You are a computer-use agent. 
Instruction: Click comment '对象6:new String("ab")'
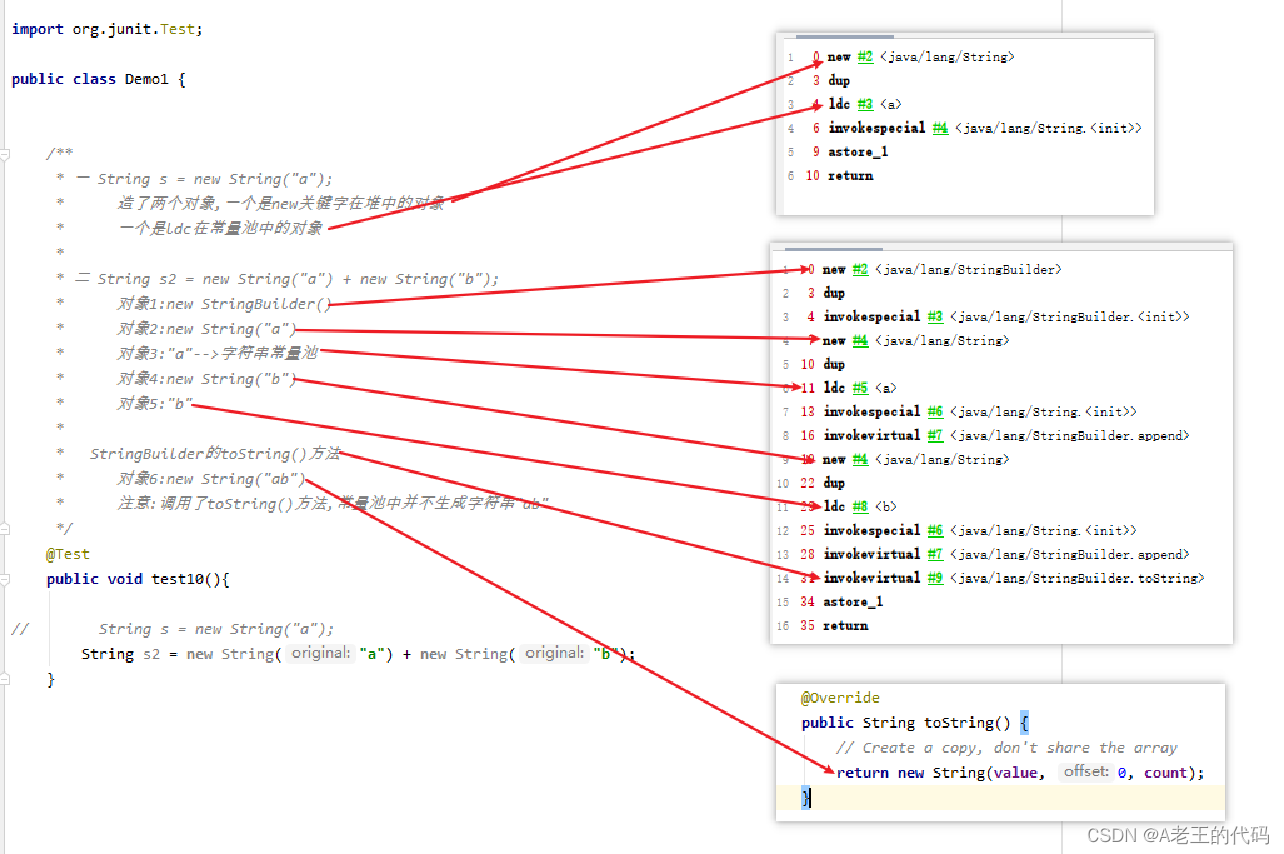tap(211, 479)
